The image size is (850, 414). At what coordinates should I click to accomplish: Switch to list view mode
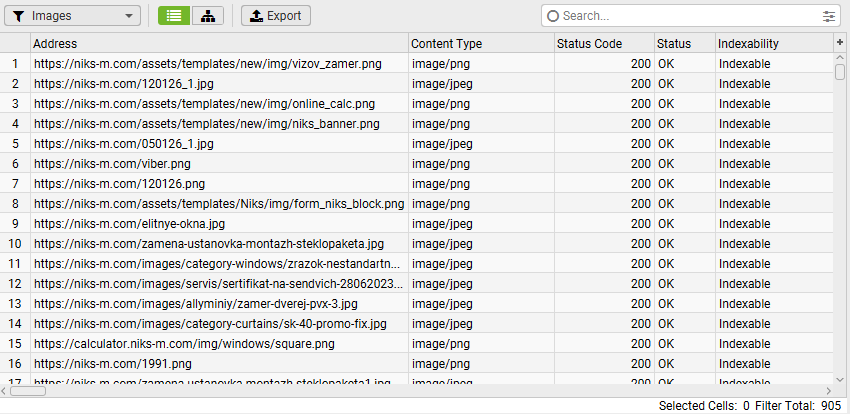coord(174,16)
